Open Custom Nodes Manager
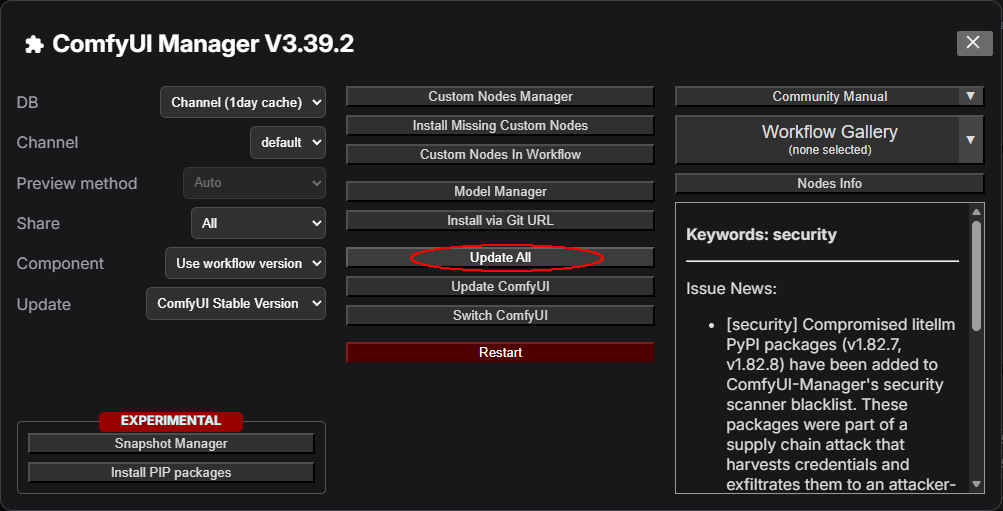1003x511 pixels. [500, 97]
